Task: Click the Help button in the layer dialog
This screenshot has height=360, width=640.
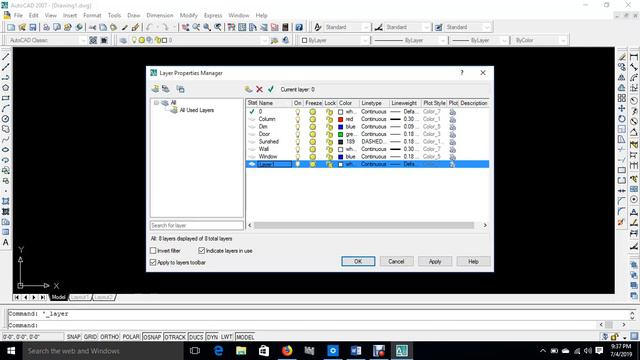Action: click(x=473, y=261)
